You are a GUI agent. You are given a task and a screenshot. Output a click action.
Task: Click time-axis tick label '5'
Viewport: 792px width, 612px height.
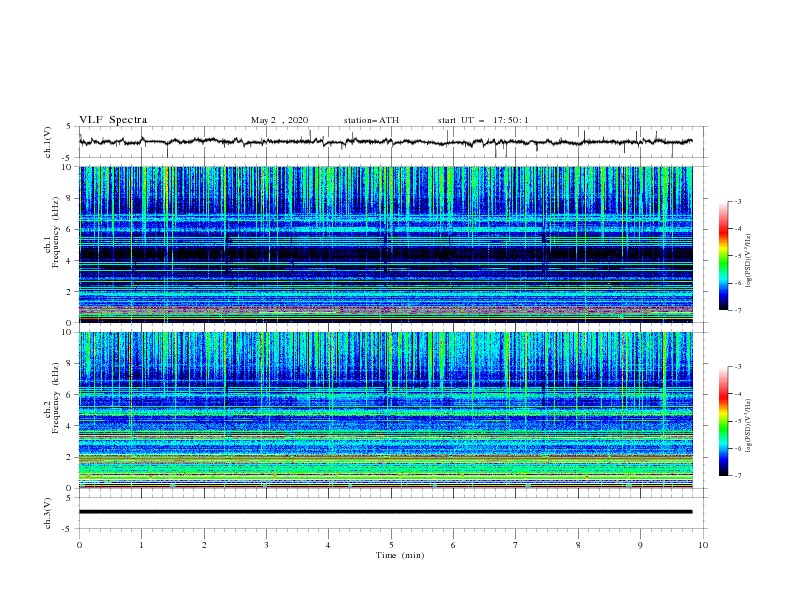click(x=391, y=545)
